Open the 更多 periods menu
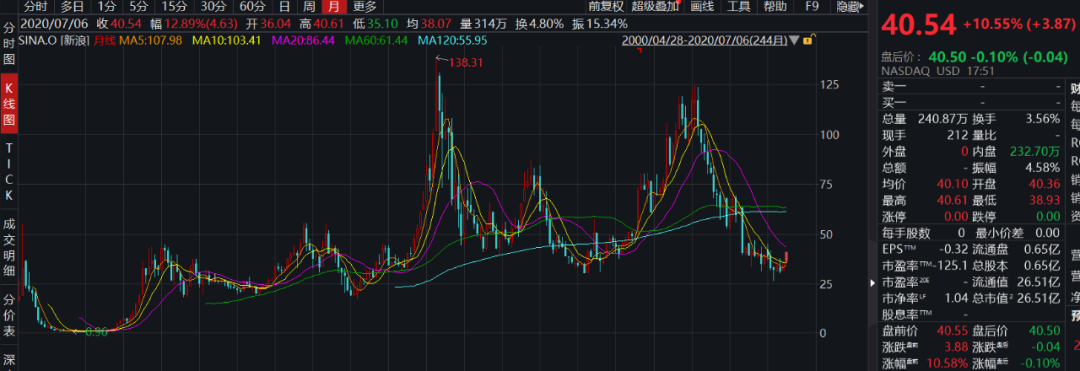The height and width of the screenshot is (371, 1080). coord(364,7)
